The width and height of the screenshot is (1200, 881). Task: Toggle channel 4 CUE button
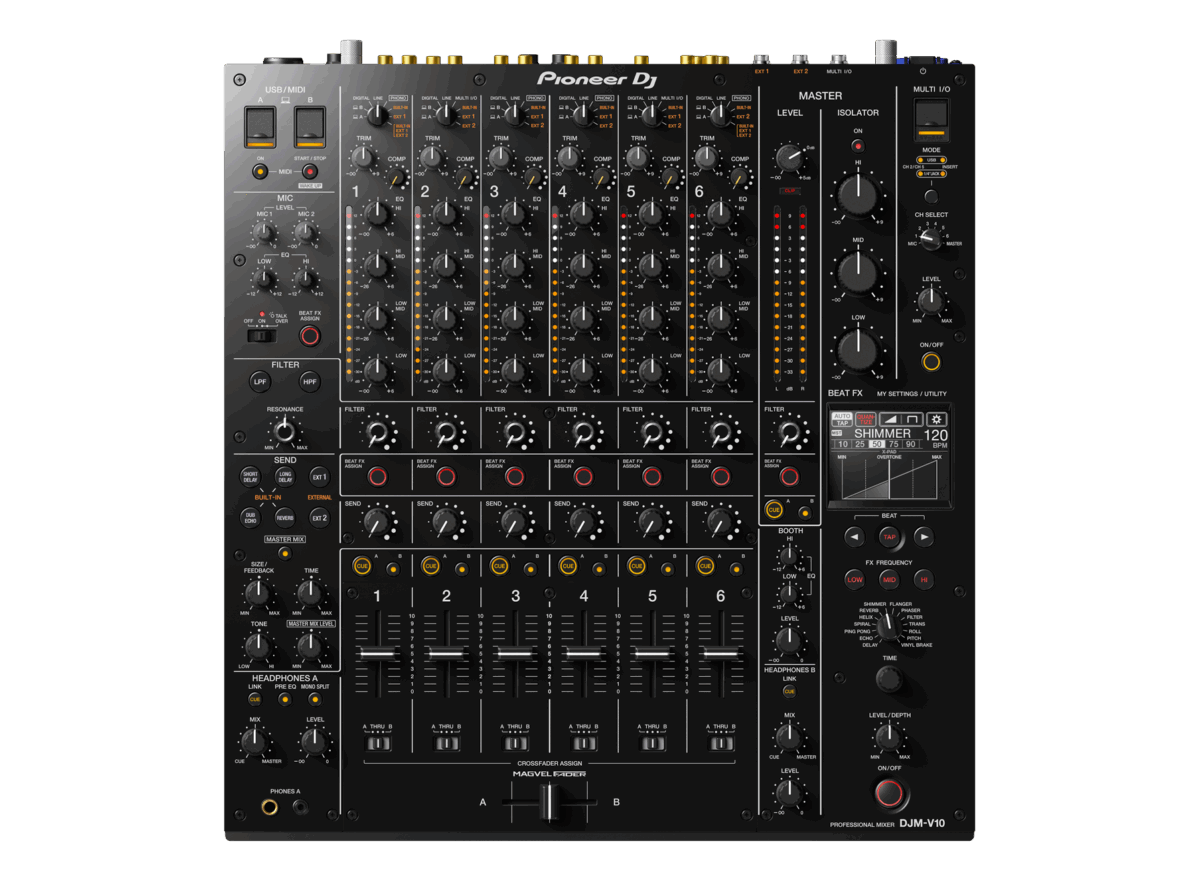tap(568, 566)
